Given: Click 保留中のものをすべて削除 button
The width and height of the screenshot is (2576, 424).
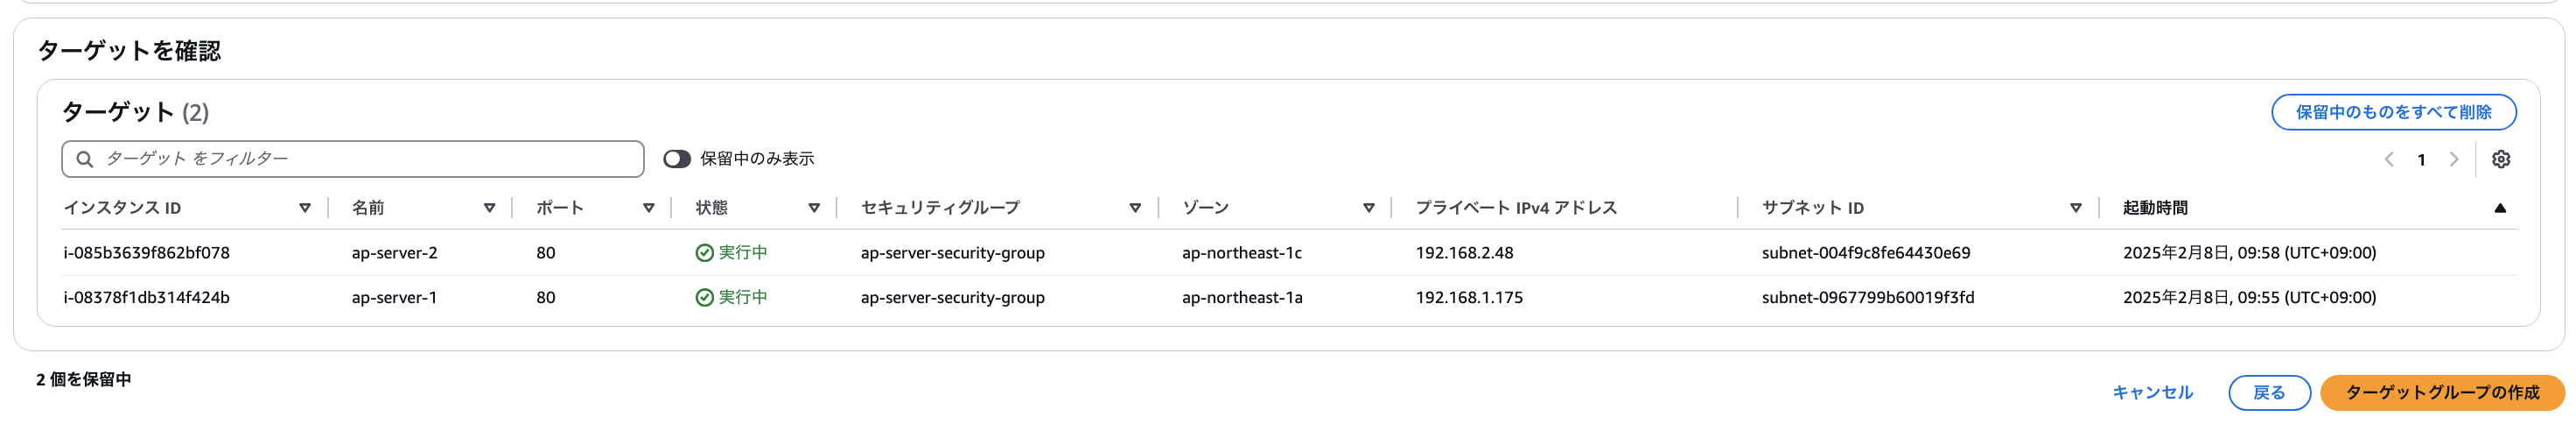Looking at the screenshot, I should pyautogui.click(x=2393, y=112).
